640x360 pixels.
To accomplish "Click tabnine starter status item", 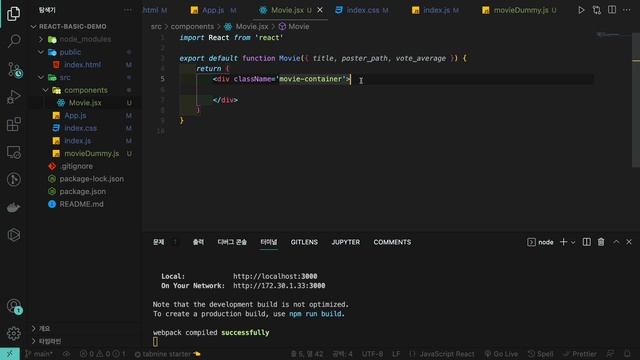I will [167, 354].
